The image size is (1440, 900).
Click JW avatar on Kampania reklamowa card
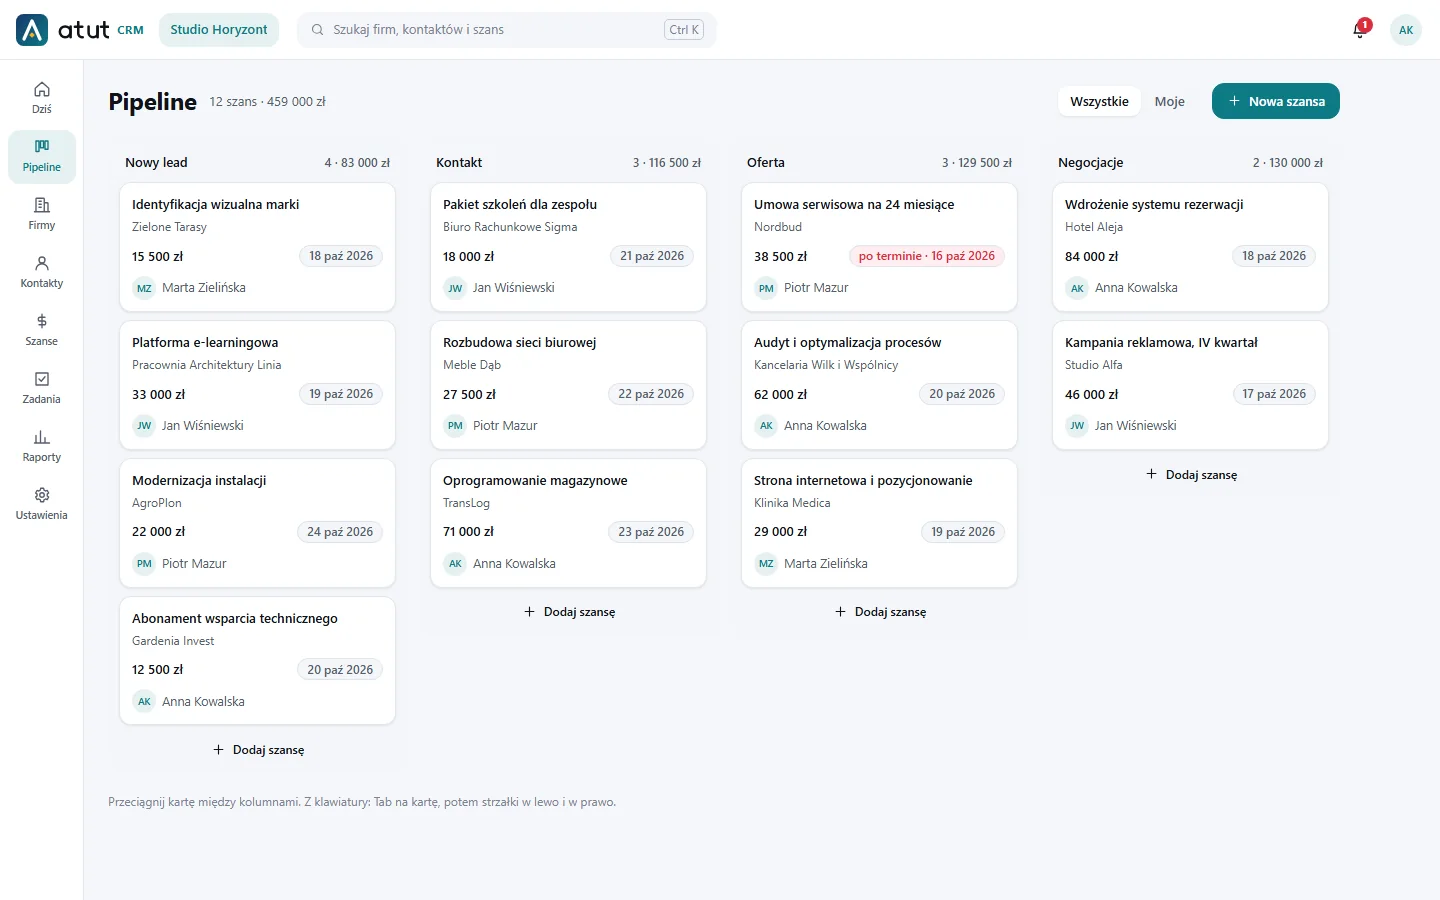tap(1077, 426)
